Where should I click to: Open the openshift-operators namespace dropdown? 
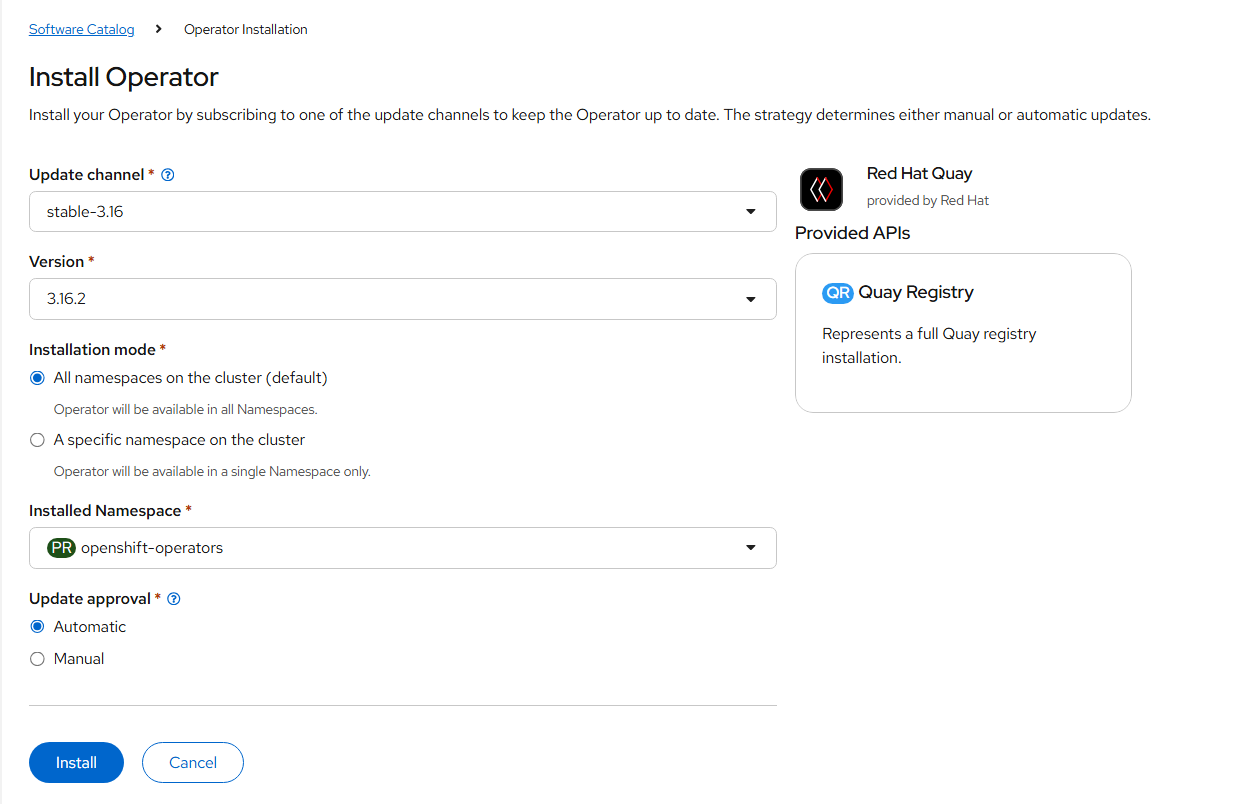402,548
